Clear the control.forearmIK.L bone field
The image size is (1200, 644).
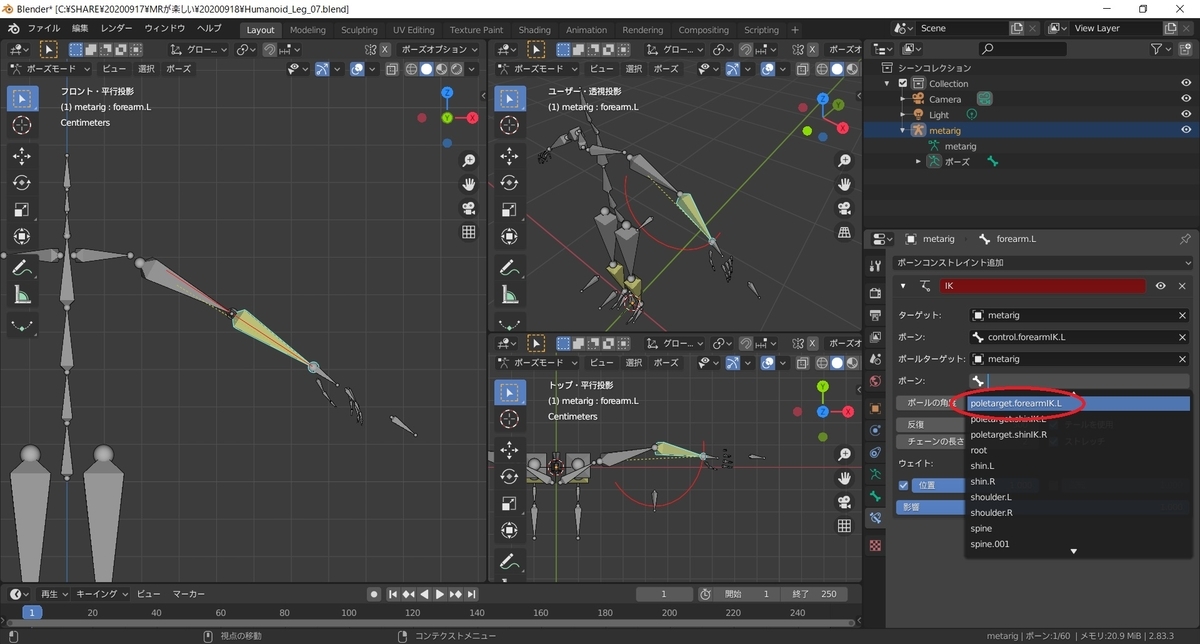pos(1182,338)
